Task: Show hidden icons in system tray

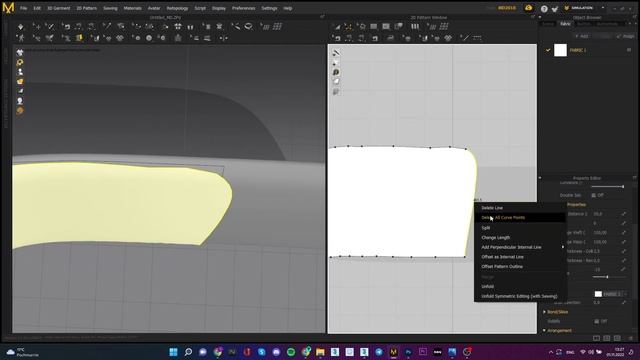Action: pyautogui.click(x=551, y=352)
